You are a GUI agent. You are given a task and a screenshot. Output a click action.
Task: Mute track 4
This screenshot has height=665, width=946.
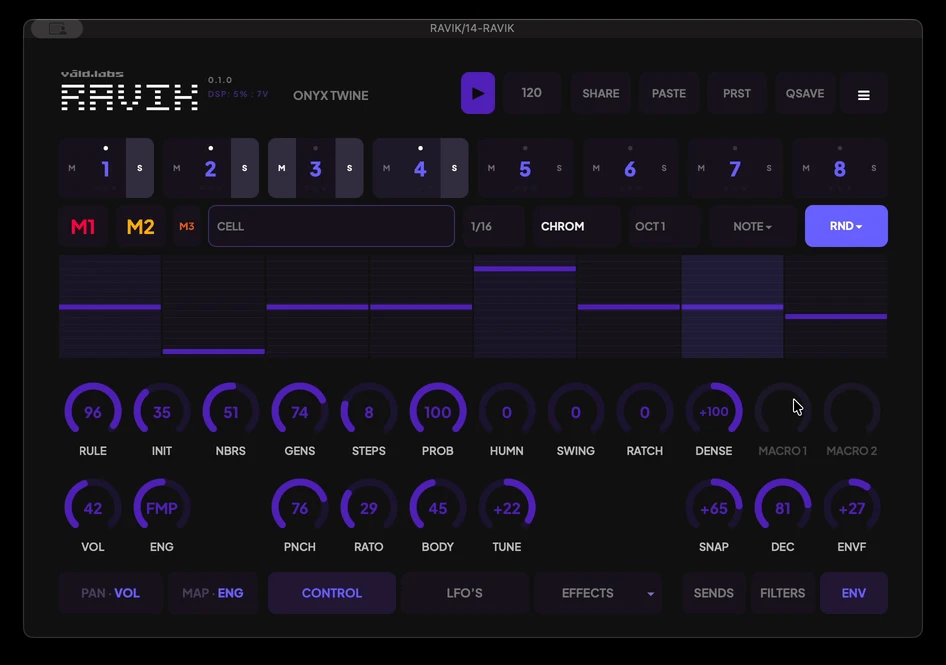tap(387, 168)
